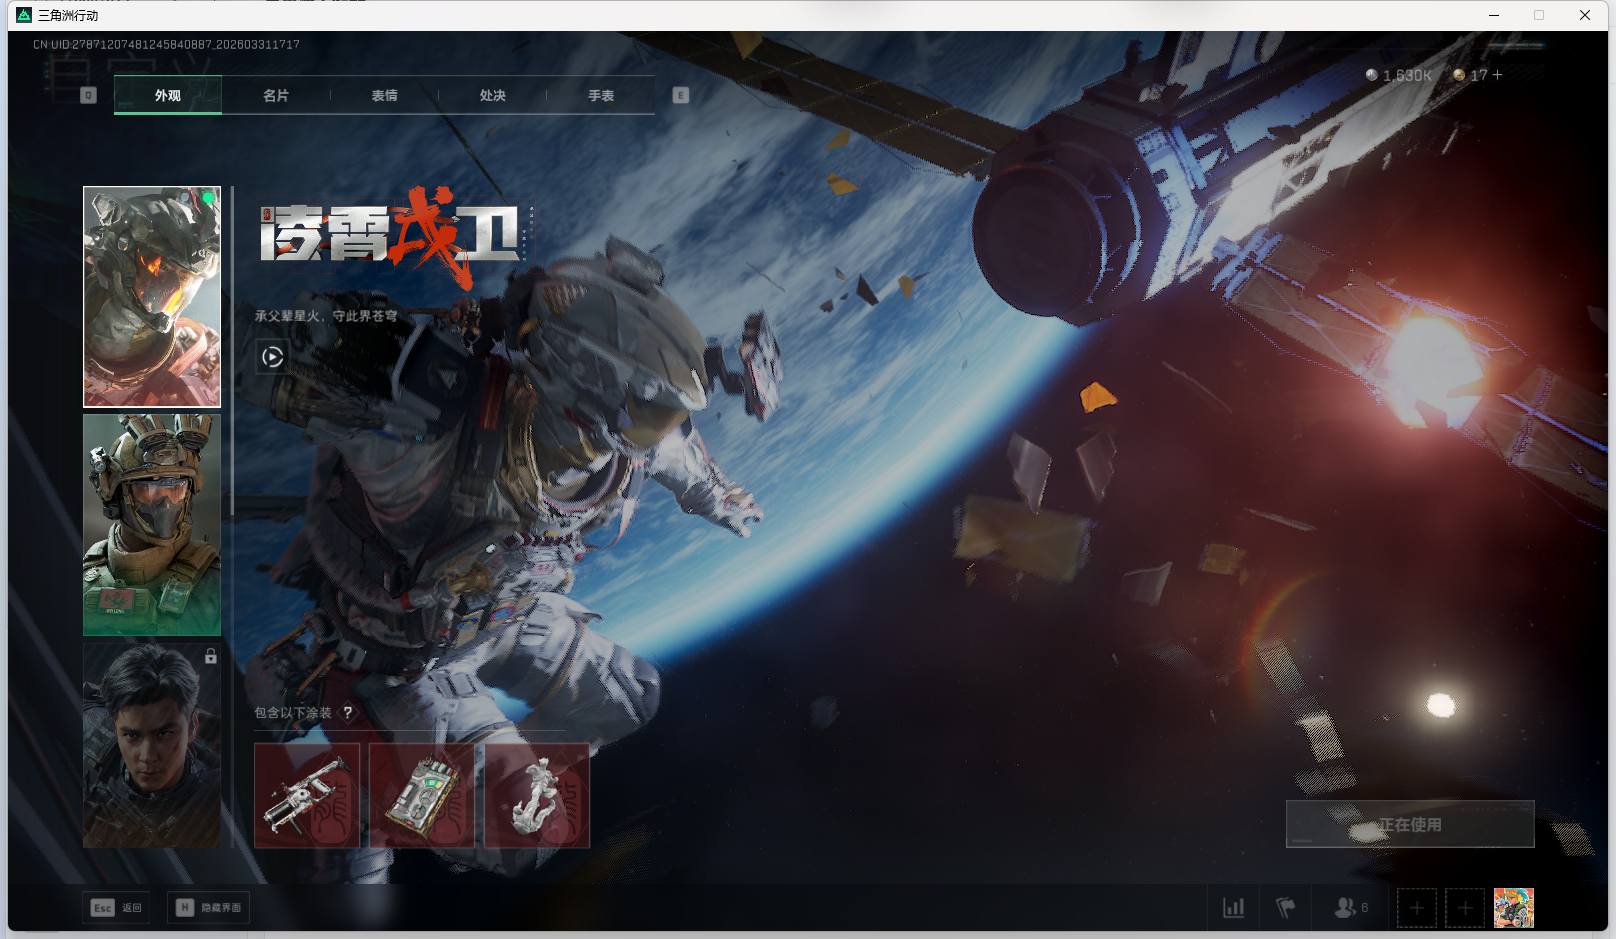Click the green triangle app logo in title bar
The height and width of the screenshot is (939, 1616).
click(24, 15)
